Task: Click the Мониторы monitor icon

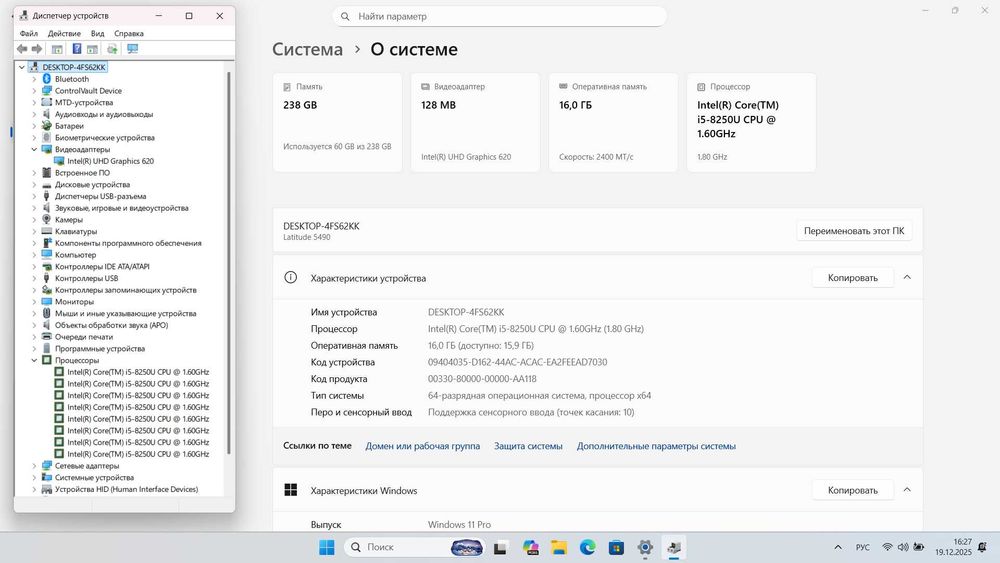Action: [x=47, y=302]
